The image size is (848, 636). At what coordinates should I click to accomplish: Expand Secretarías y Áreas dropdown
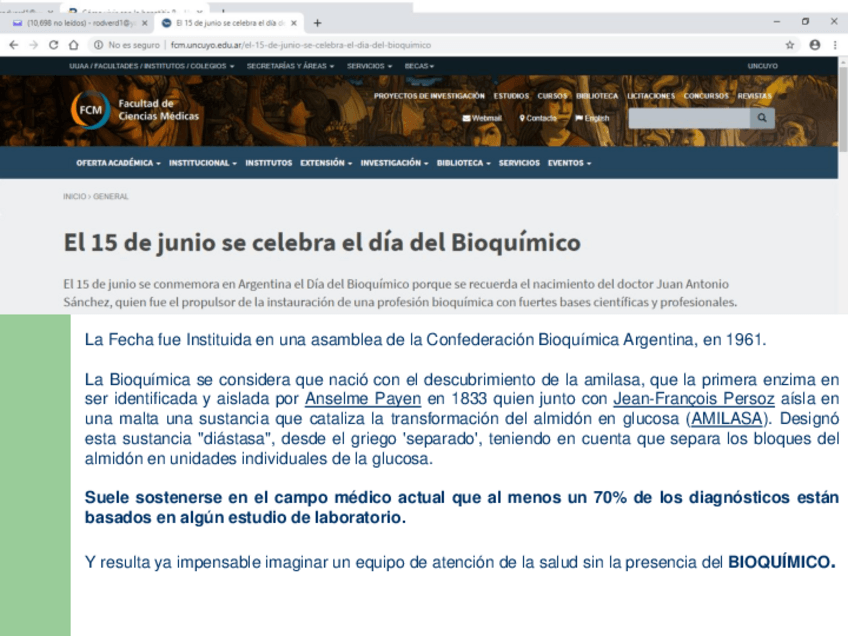pyautogui.click(x=290, y=66)
